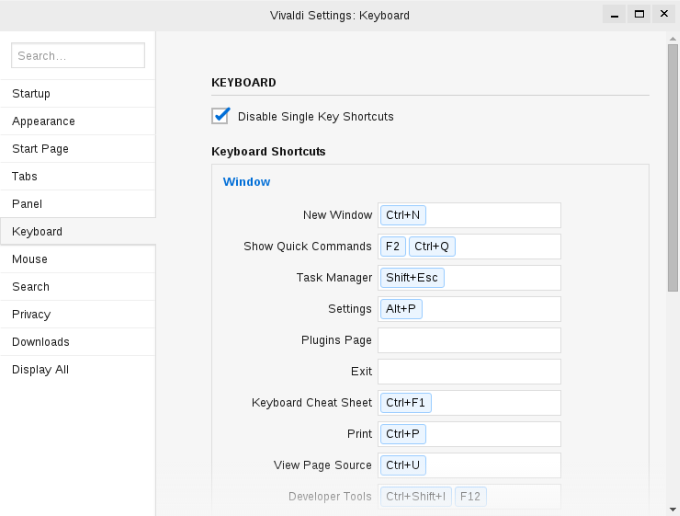Screen dimensions: 680x516
Task: Click the View Page Source shortcut field
Action: tap(469, 465)
